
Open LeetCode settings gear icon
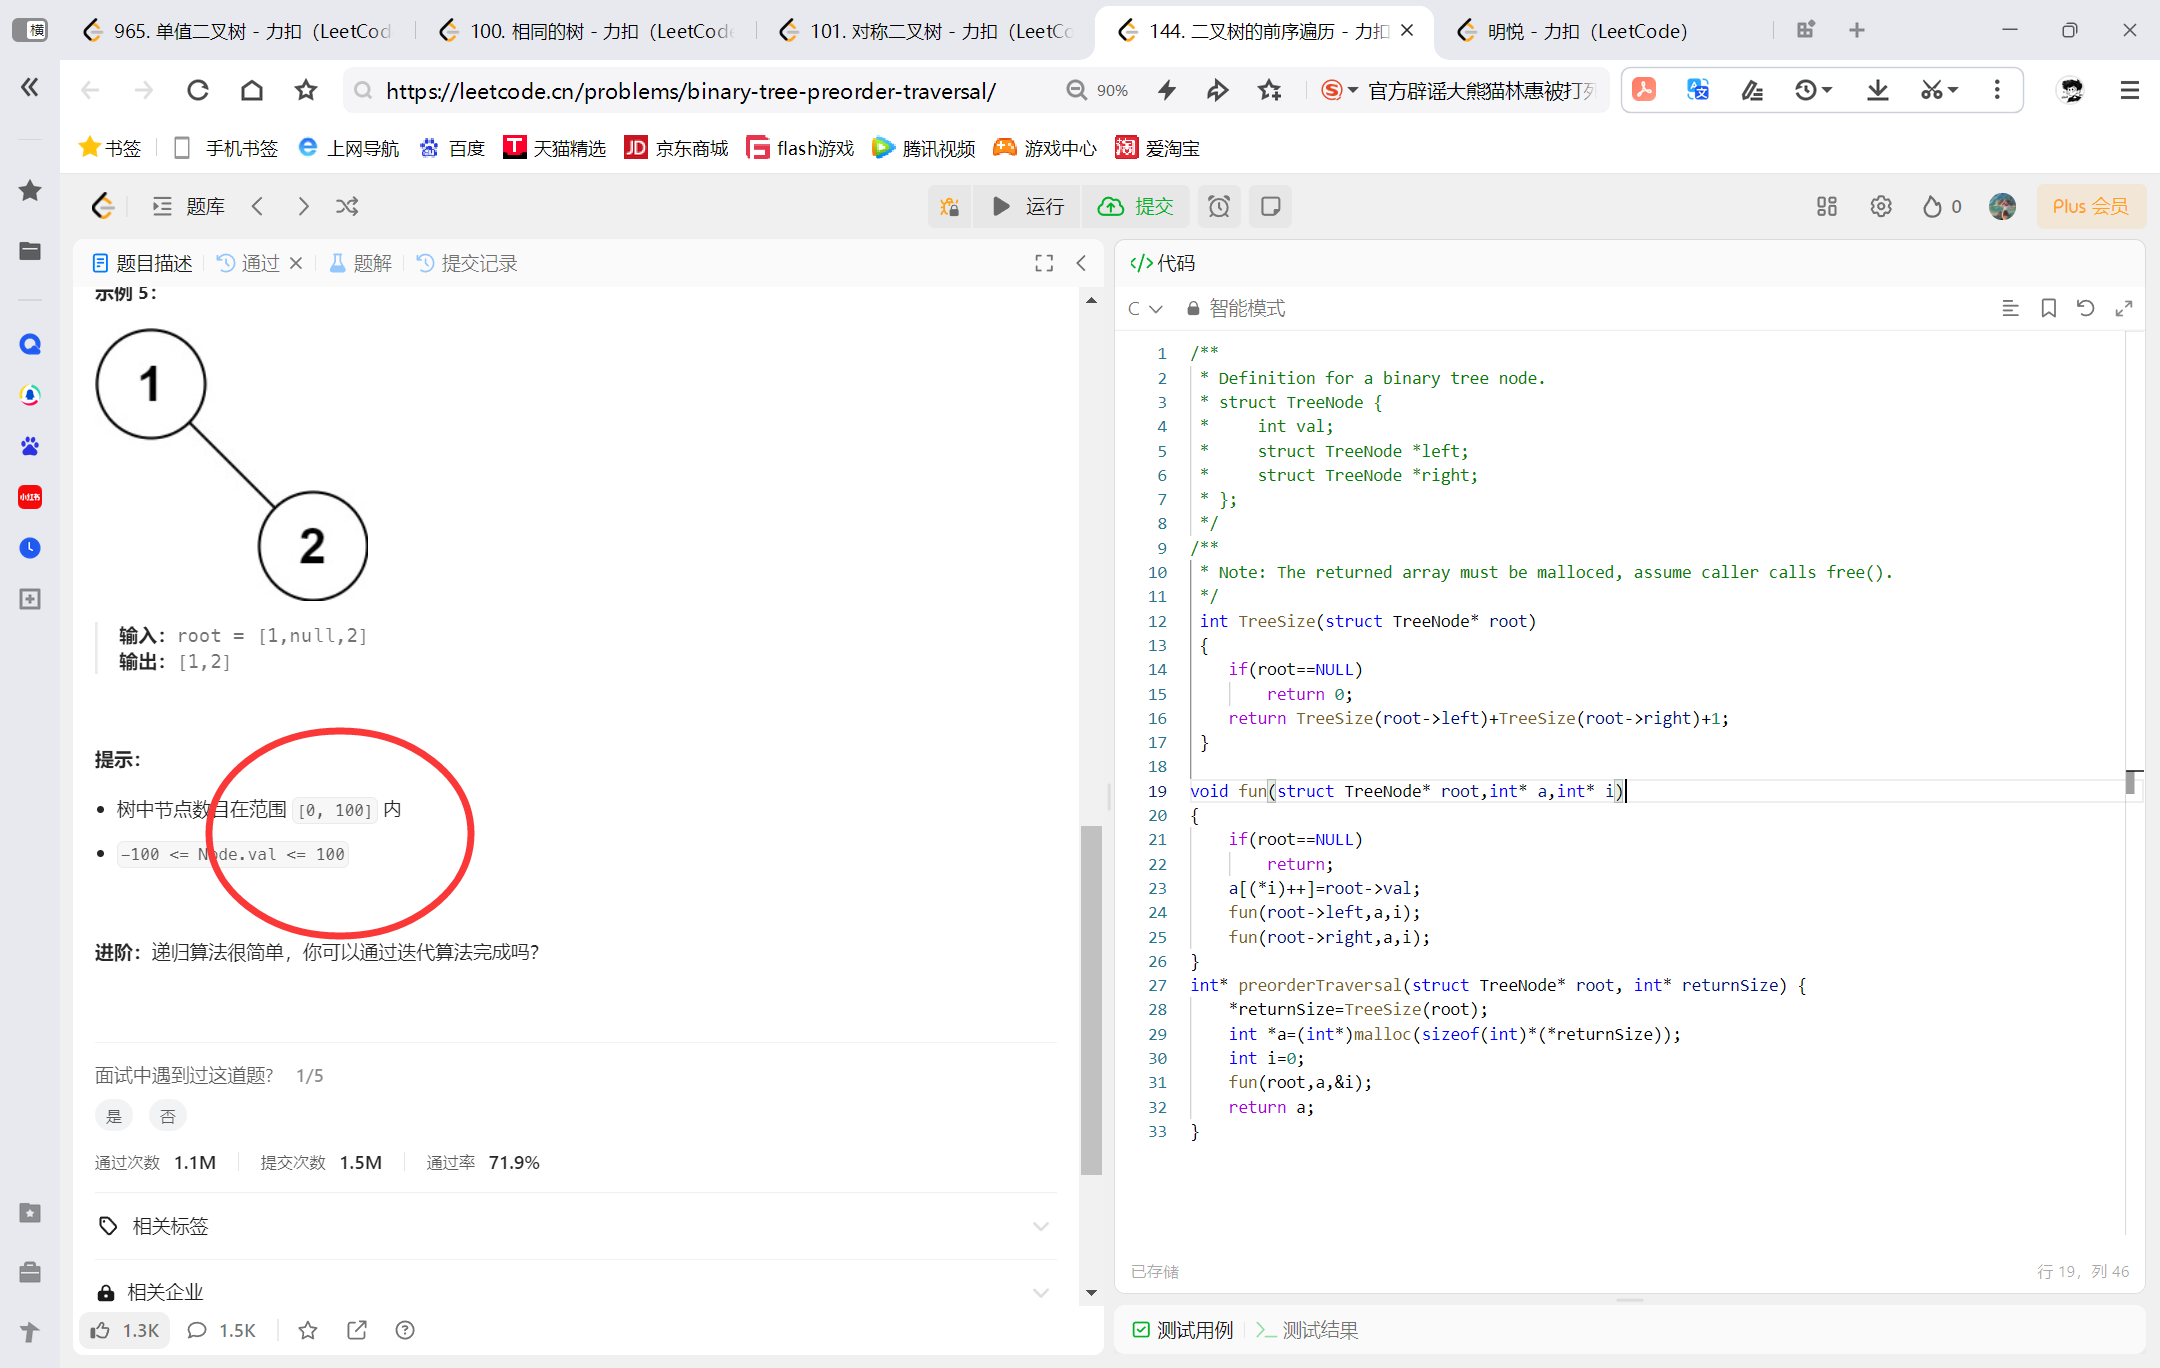point(1881,207)
